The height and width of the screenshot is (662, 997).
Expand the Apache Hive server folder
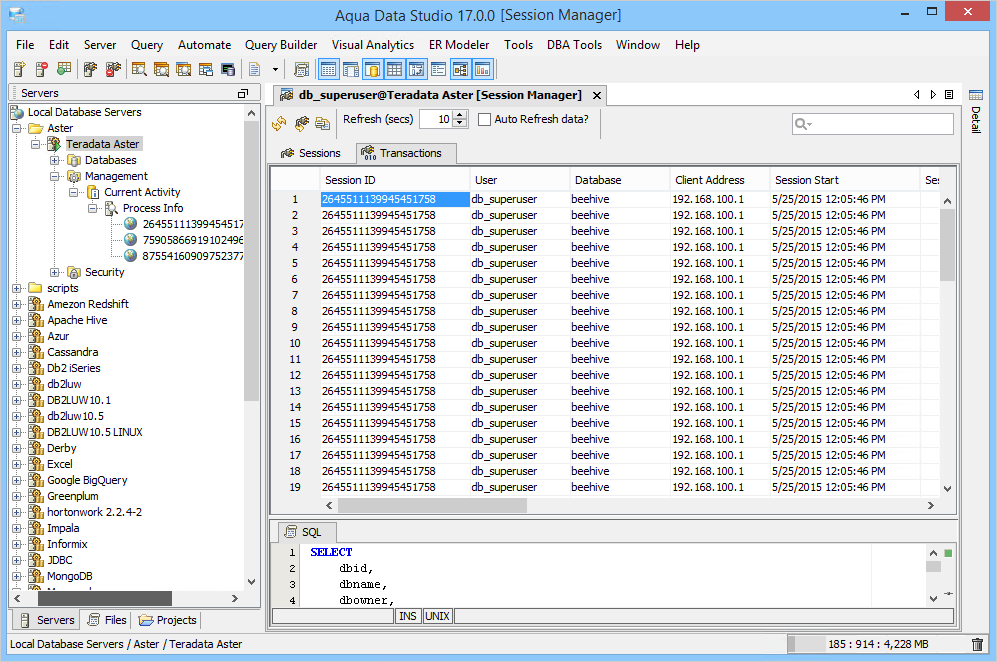click(x=17, y=321)
